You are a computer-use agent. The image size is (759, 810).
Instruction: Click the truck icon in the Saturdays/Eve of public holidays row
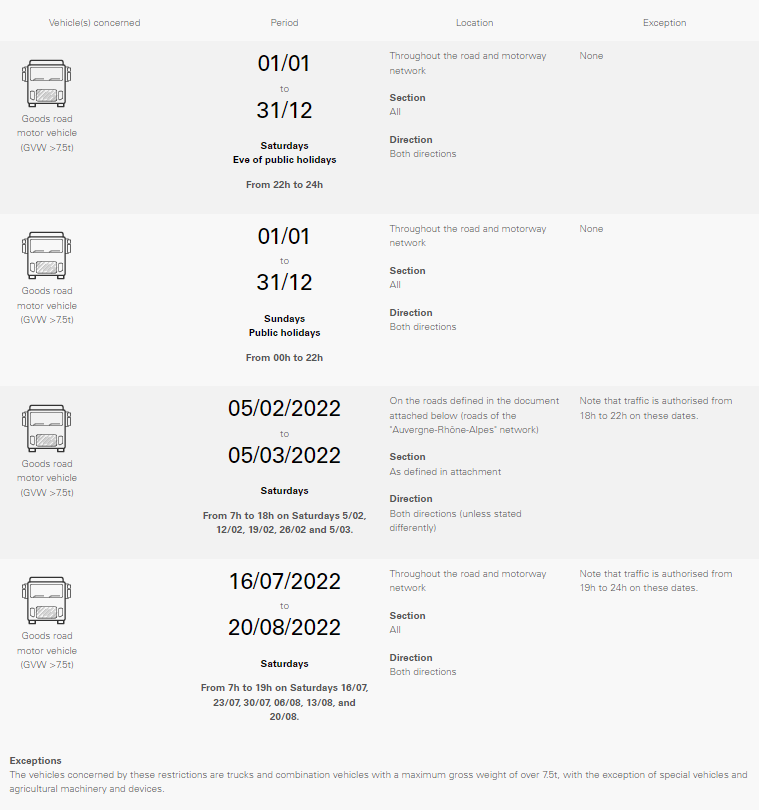click(47, 83)
